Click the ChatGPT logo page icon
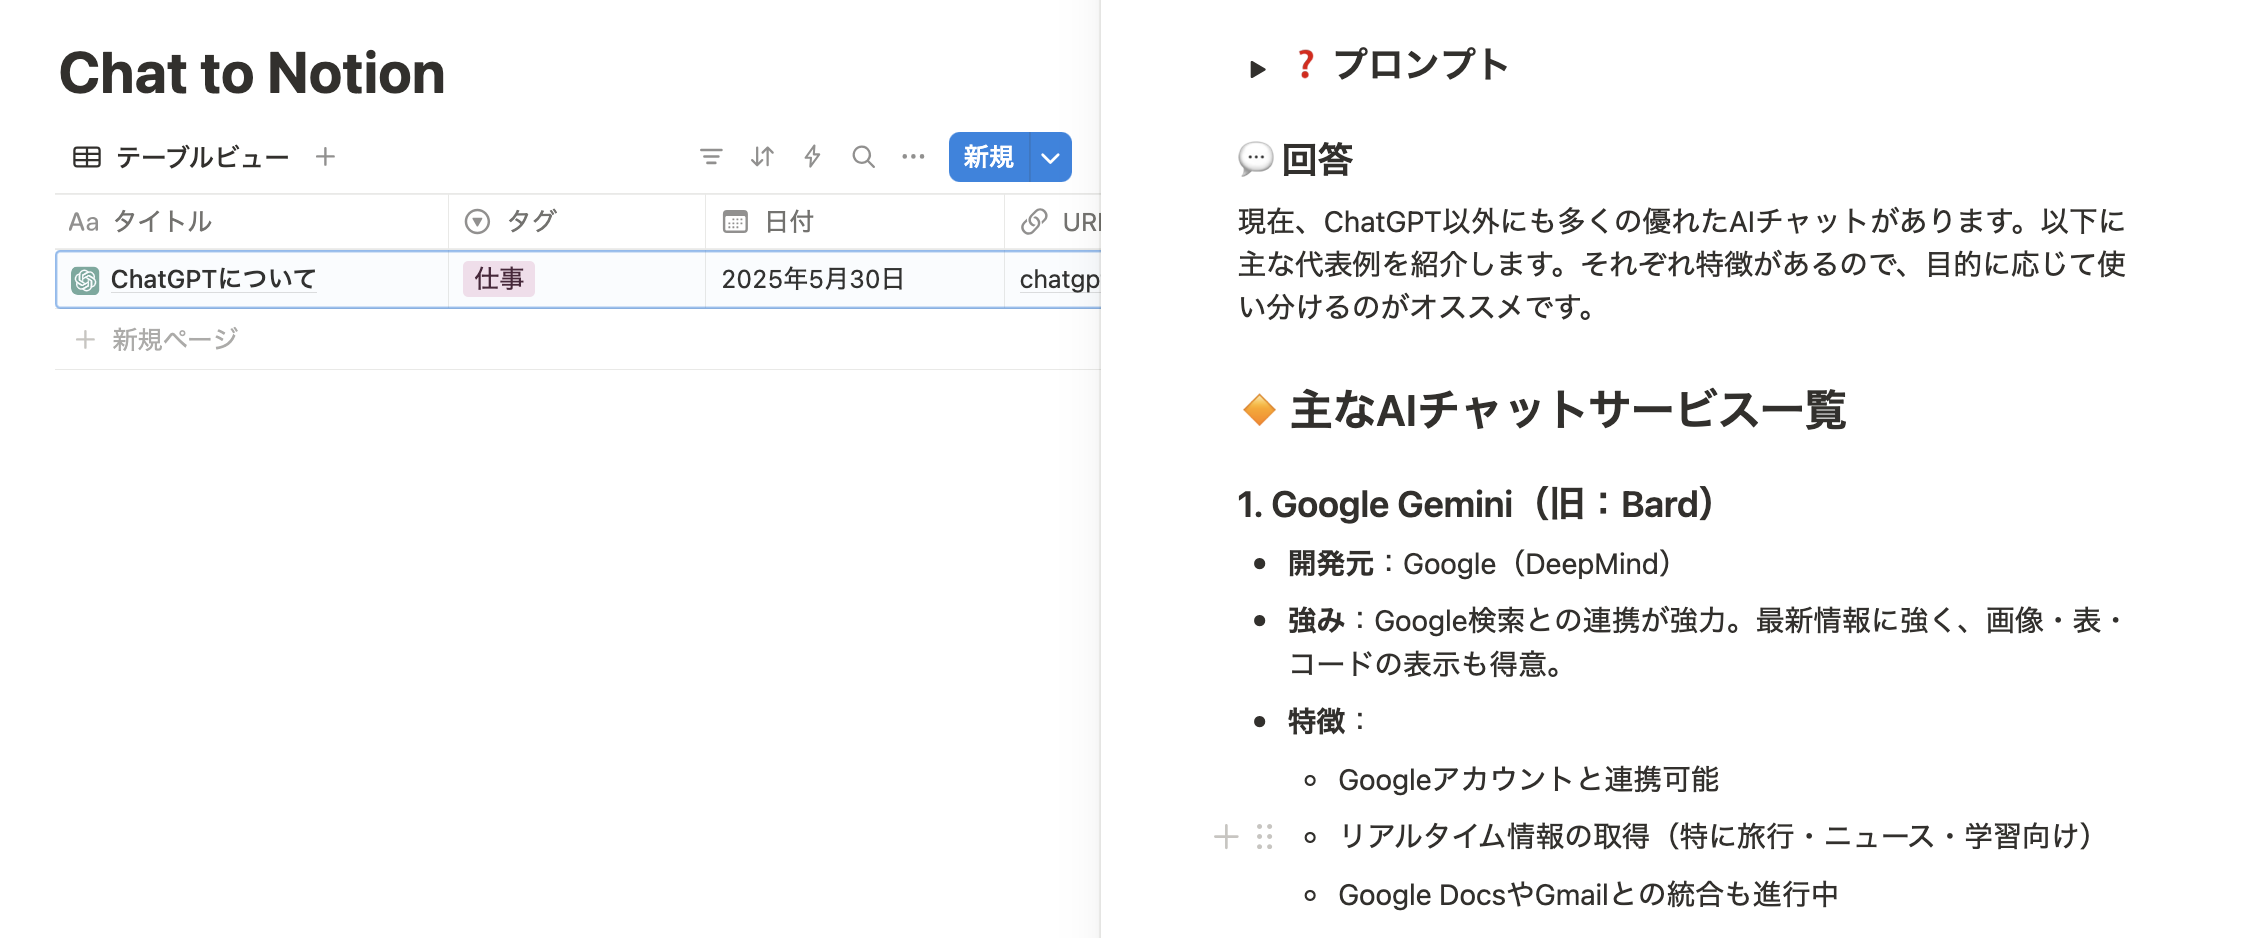Screen dimensions: 2256x938 click(x=85, y=280)
